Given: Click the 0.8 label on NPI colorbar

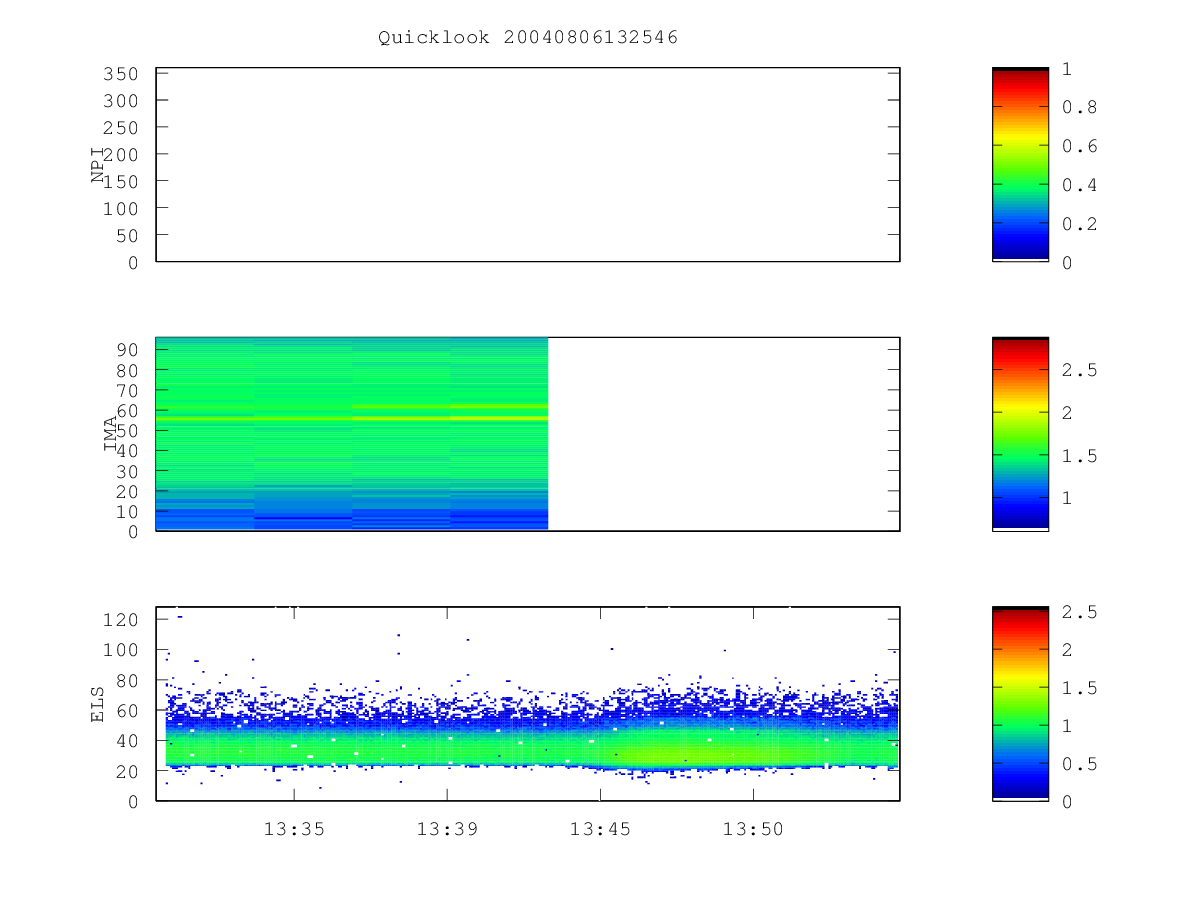Looking at the screenshot, I should [1078, 107].
